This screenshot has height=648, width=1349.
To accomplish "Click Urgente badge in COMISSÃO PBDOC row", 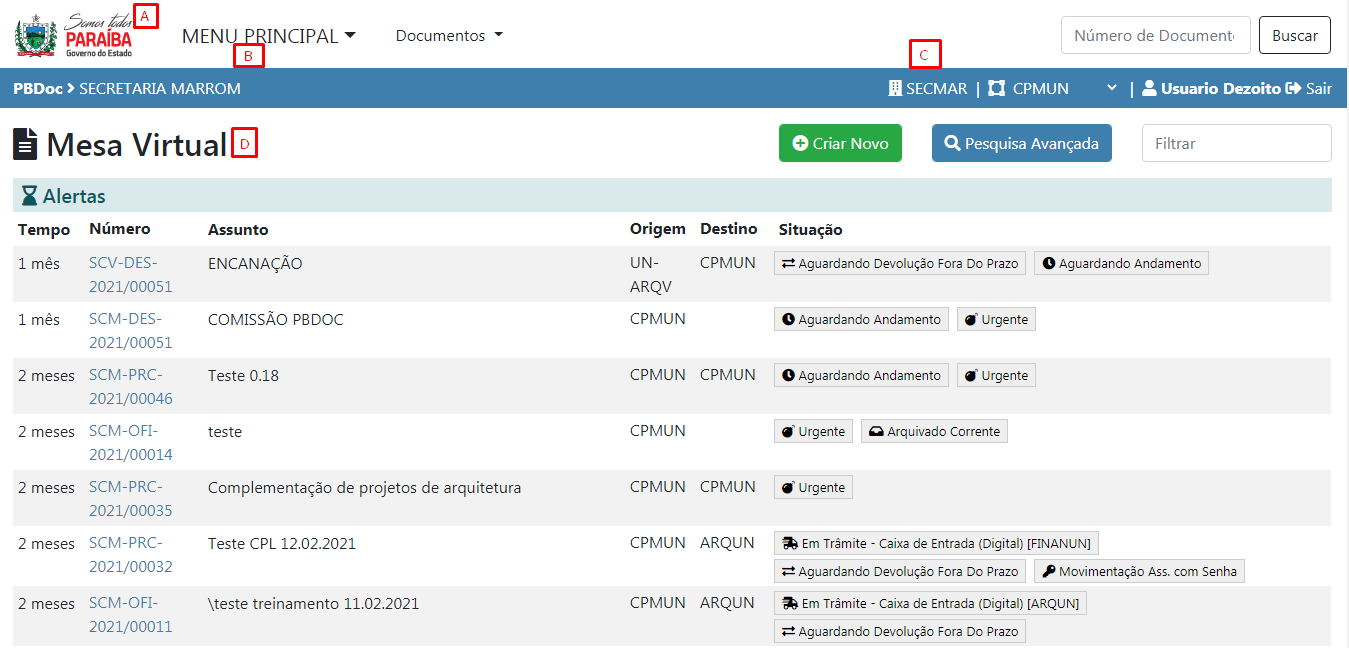I will pos(996,320).
